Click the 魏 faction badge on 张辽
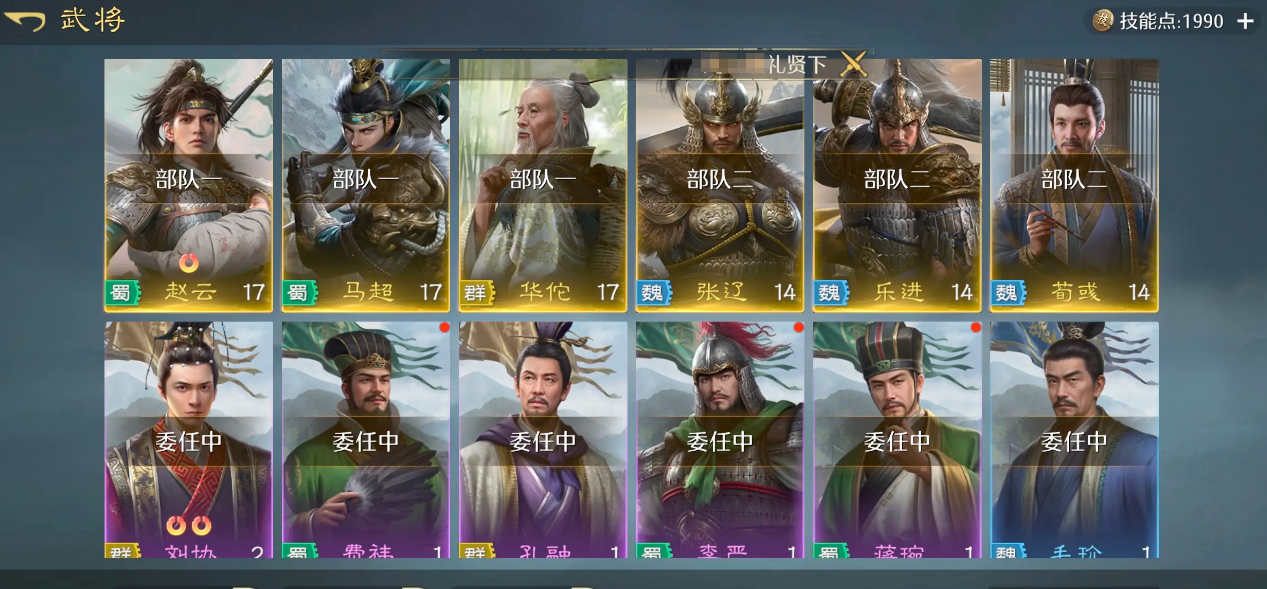1267x589 pixels. 651,292
